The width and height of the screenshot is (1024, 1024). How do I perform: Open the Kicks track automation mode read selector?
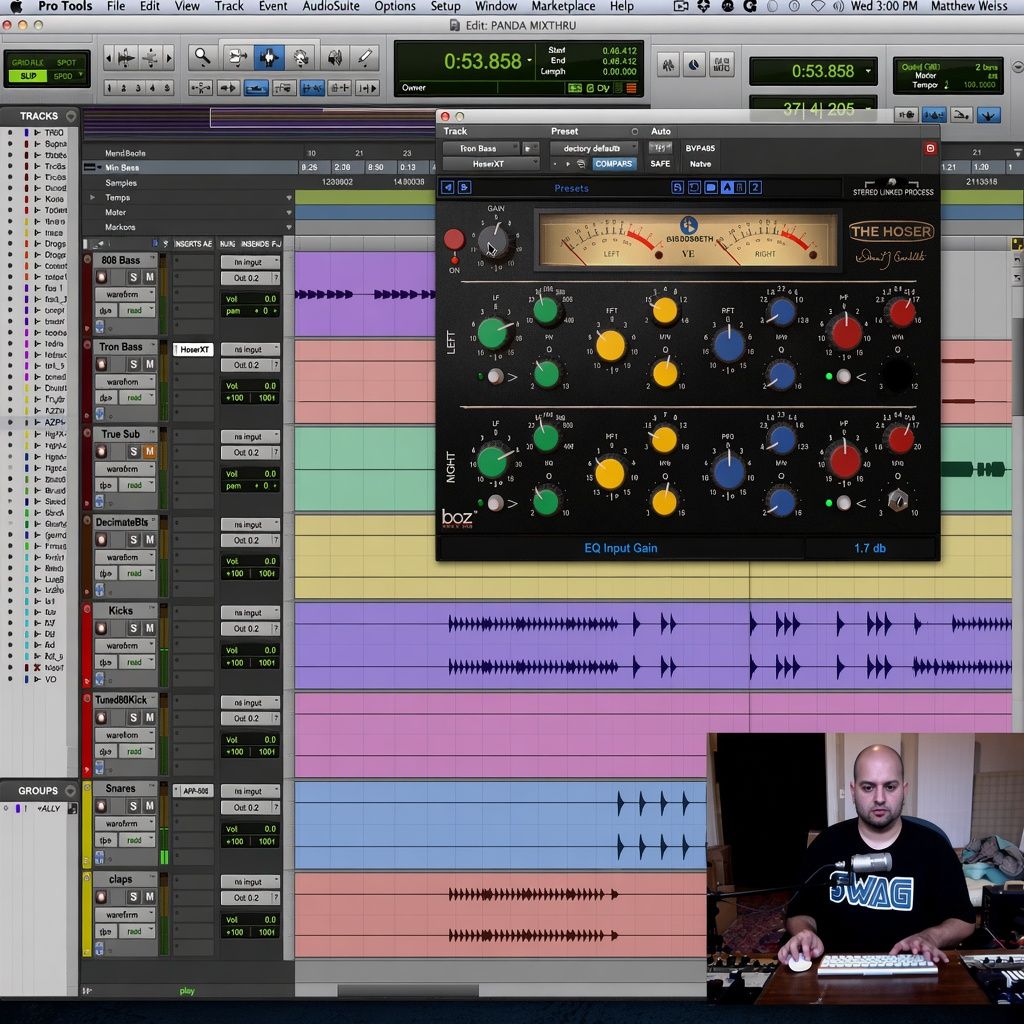137,662
